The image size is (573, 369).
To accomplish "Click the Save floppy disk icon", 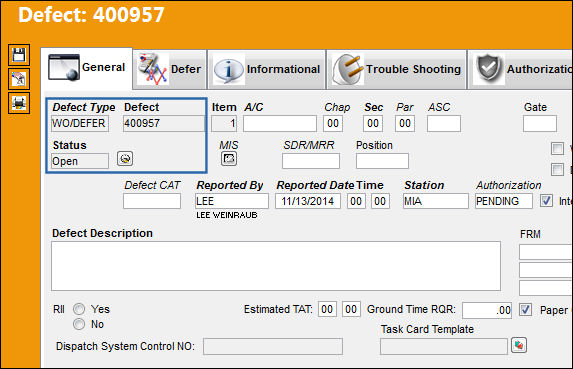I will [19, 55].
